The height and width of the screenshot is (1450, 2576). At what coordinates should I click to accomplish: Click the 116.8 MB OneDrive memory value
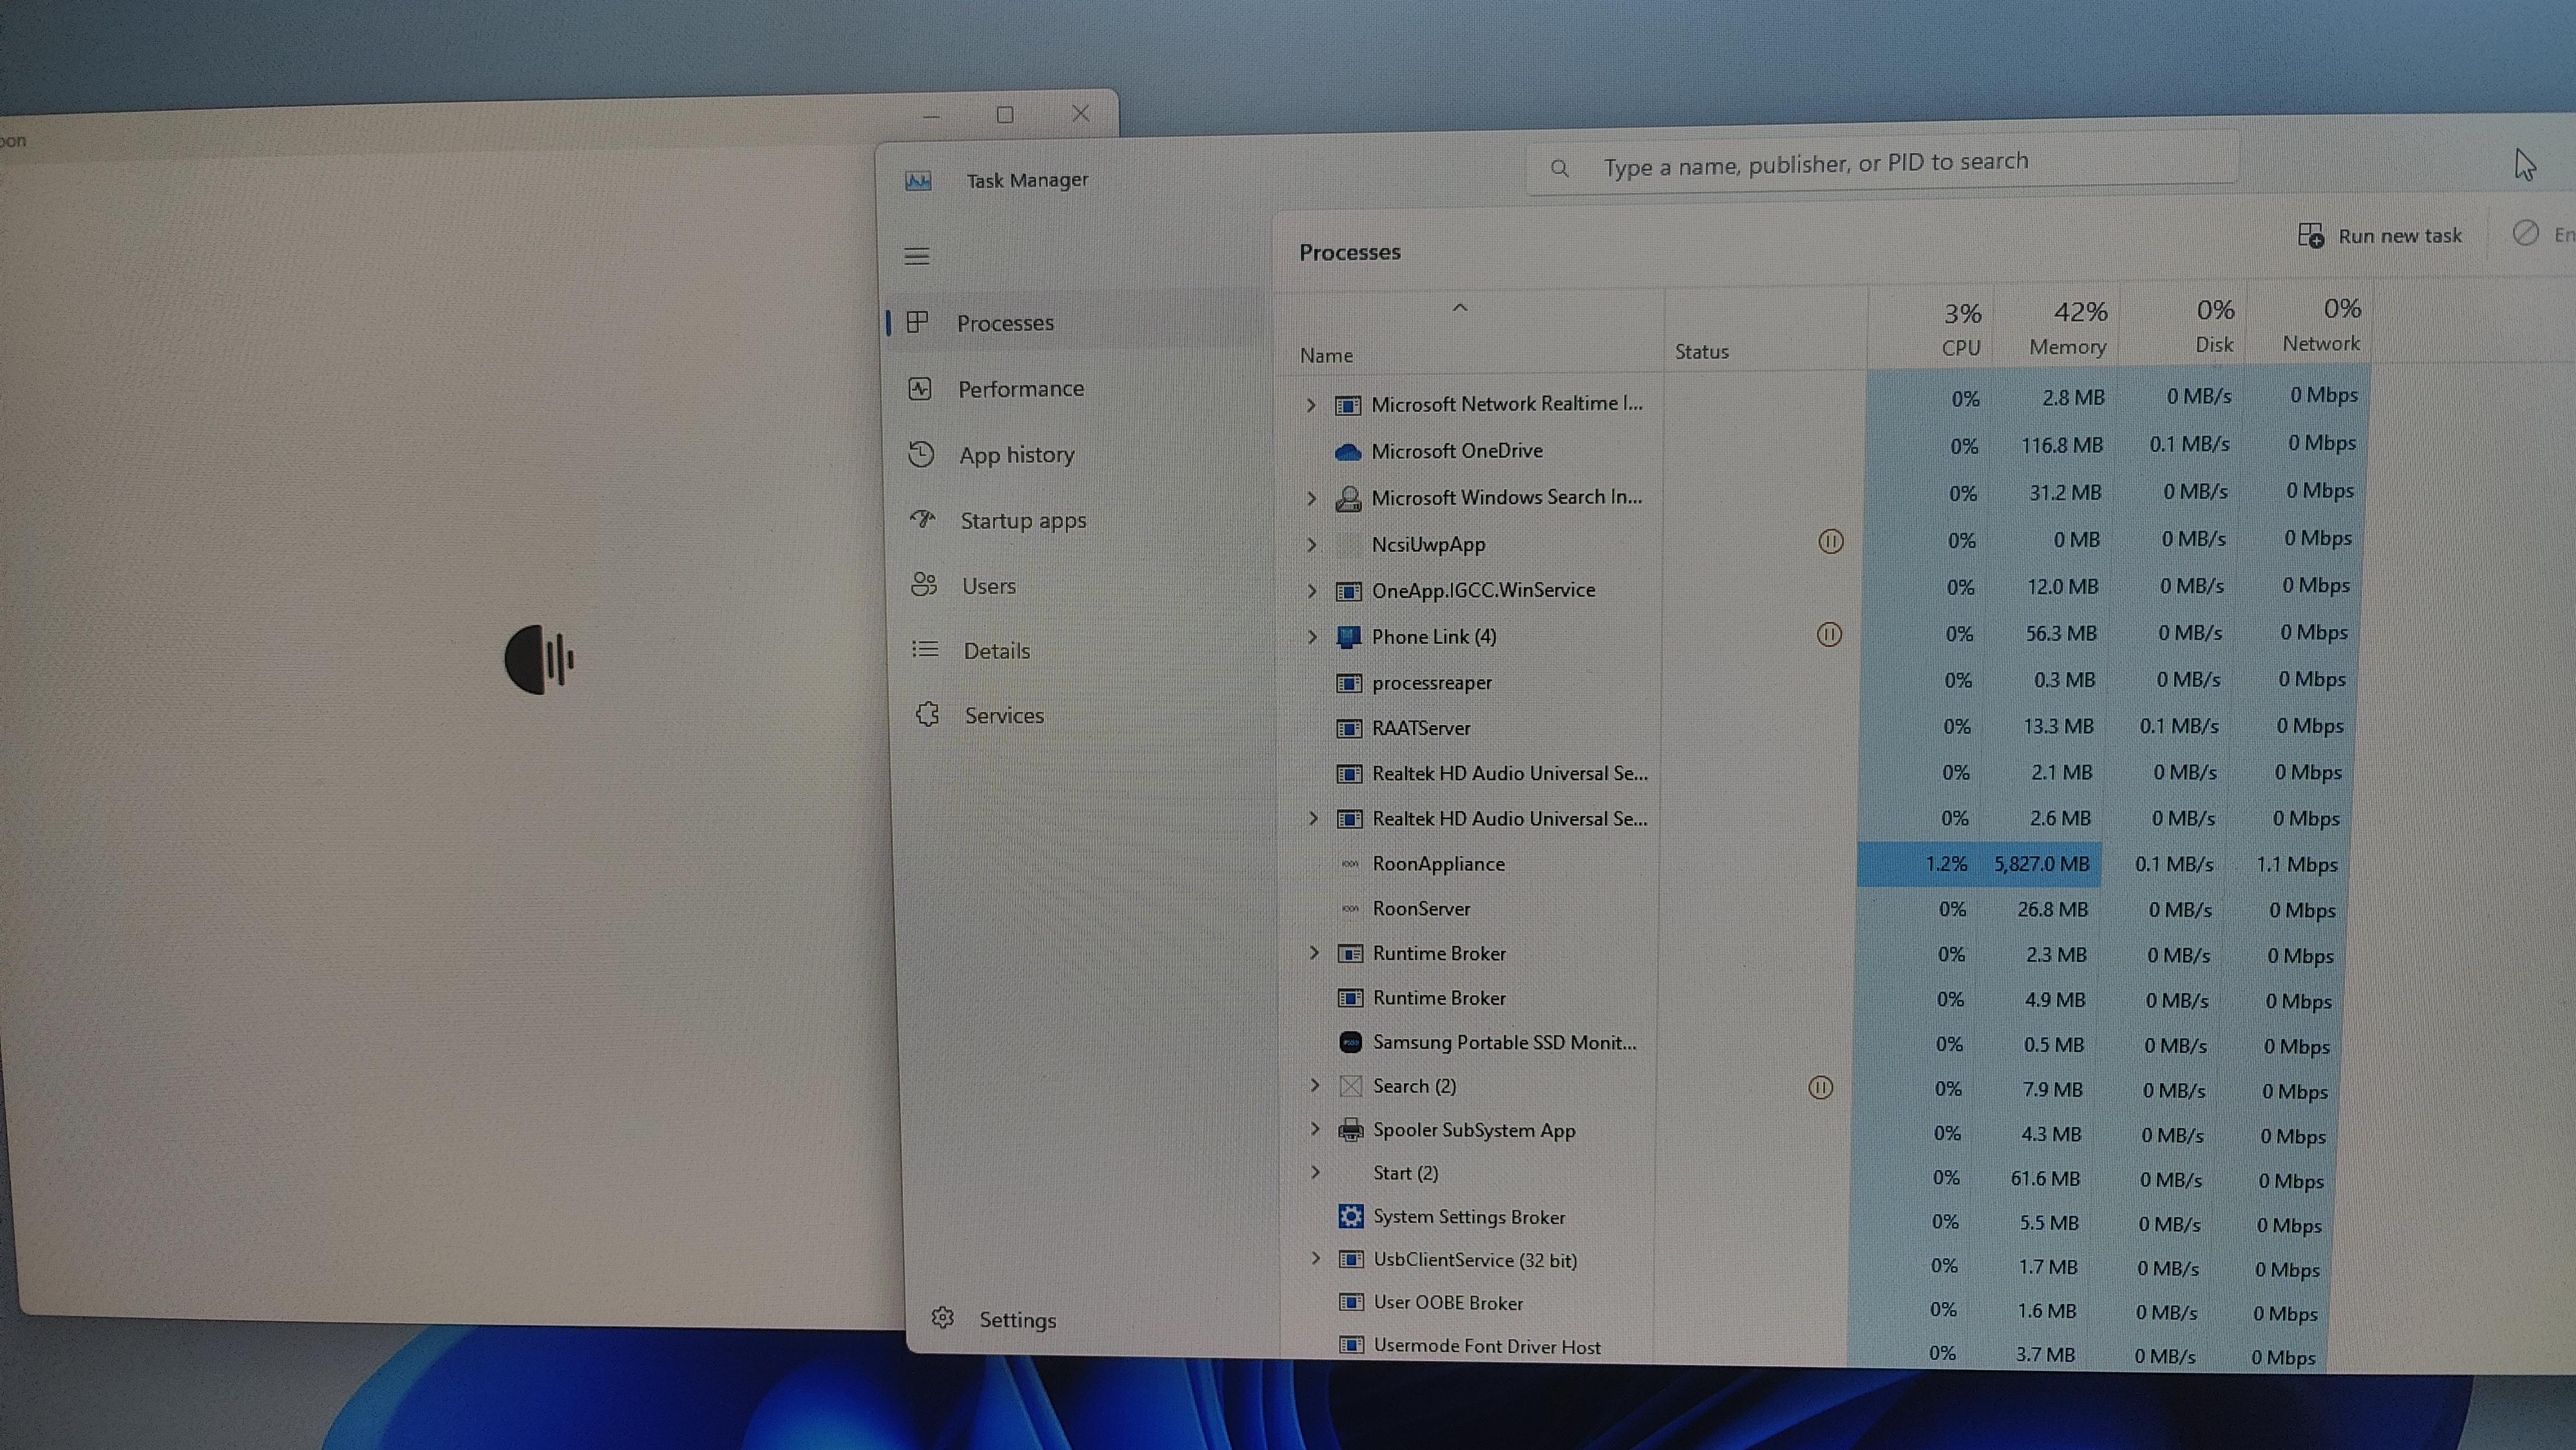pos(2061,445)
